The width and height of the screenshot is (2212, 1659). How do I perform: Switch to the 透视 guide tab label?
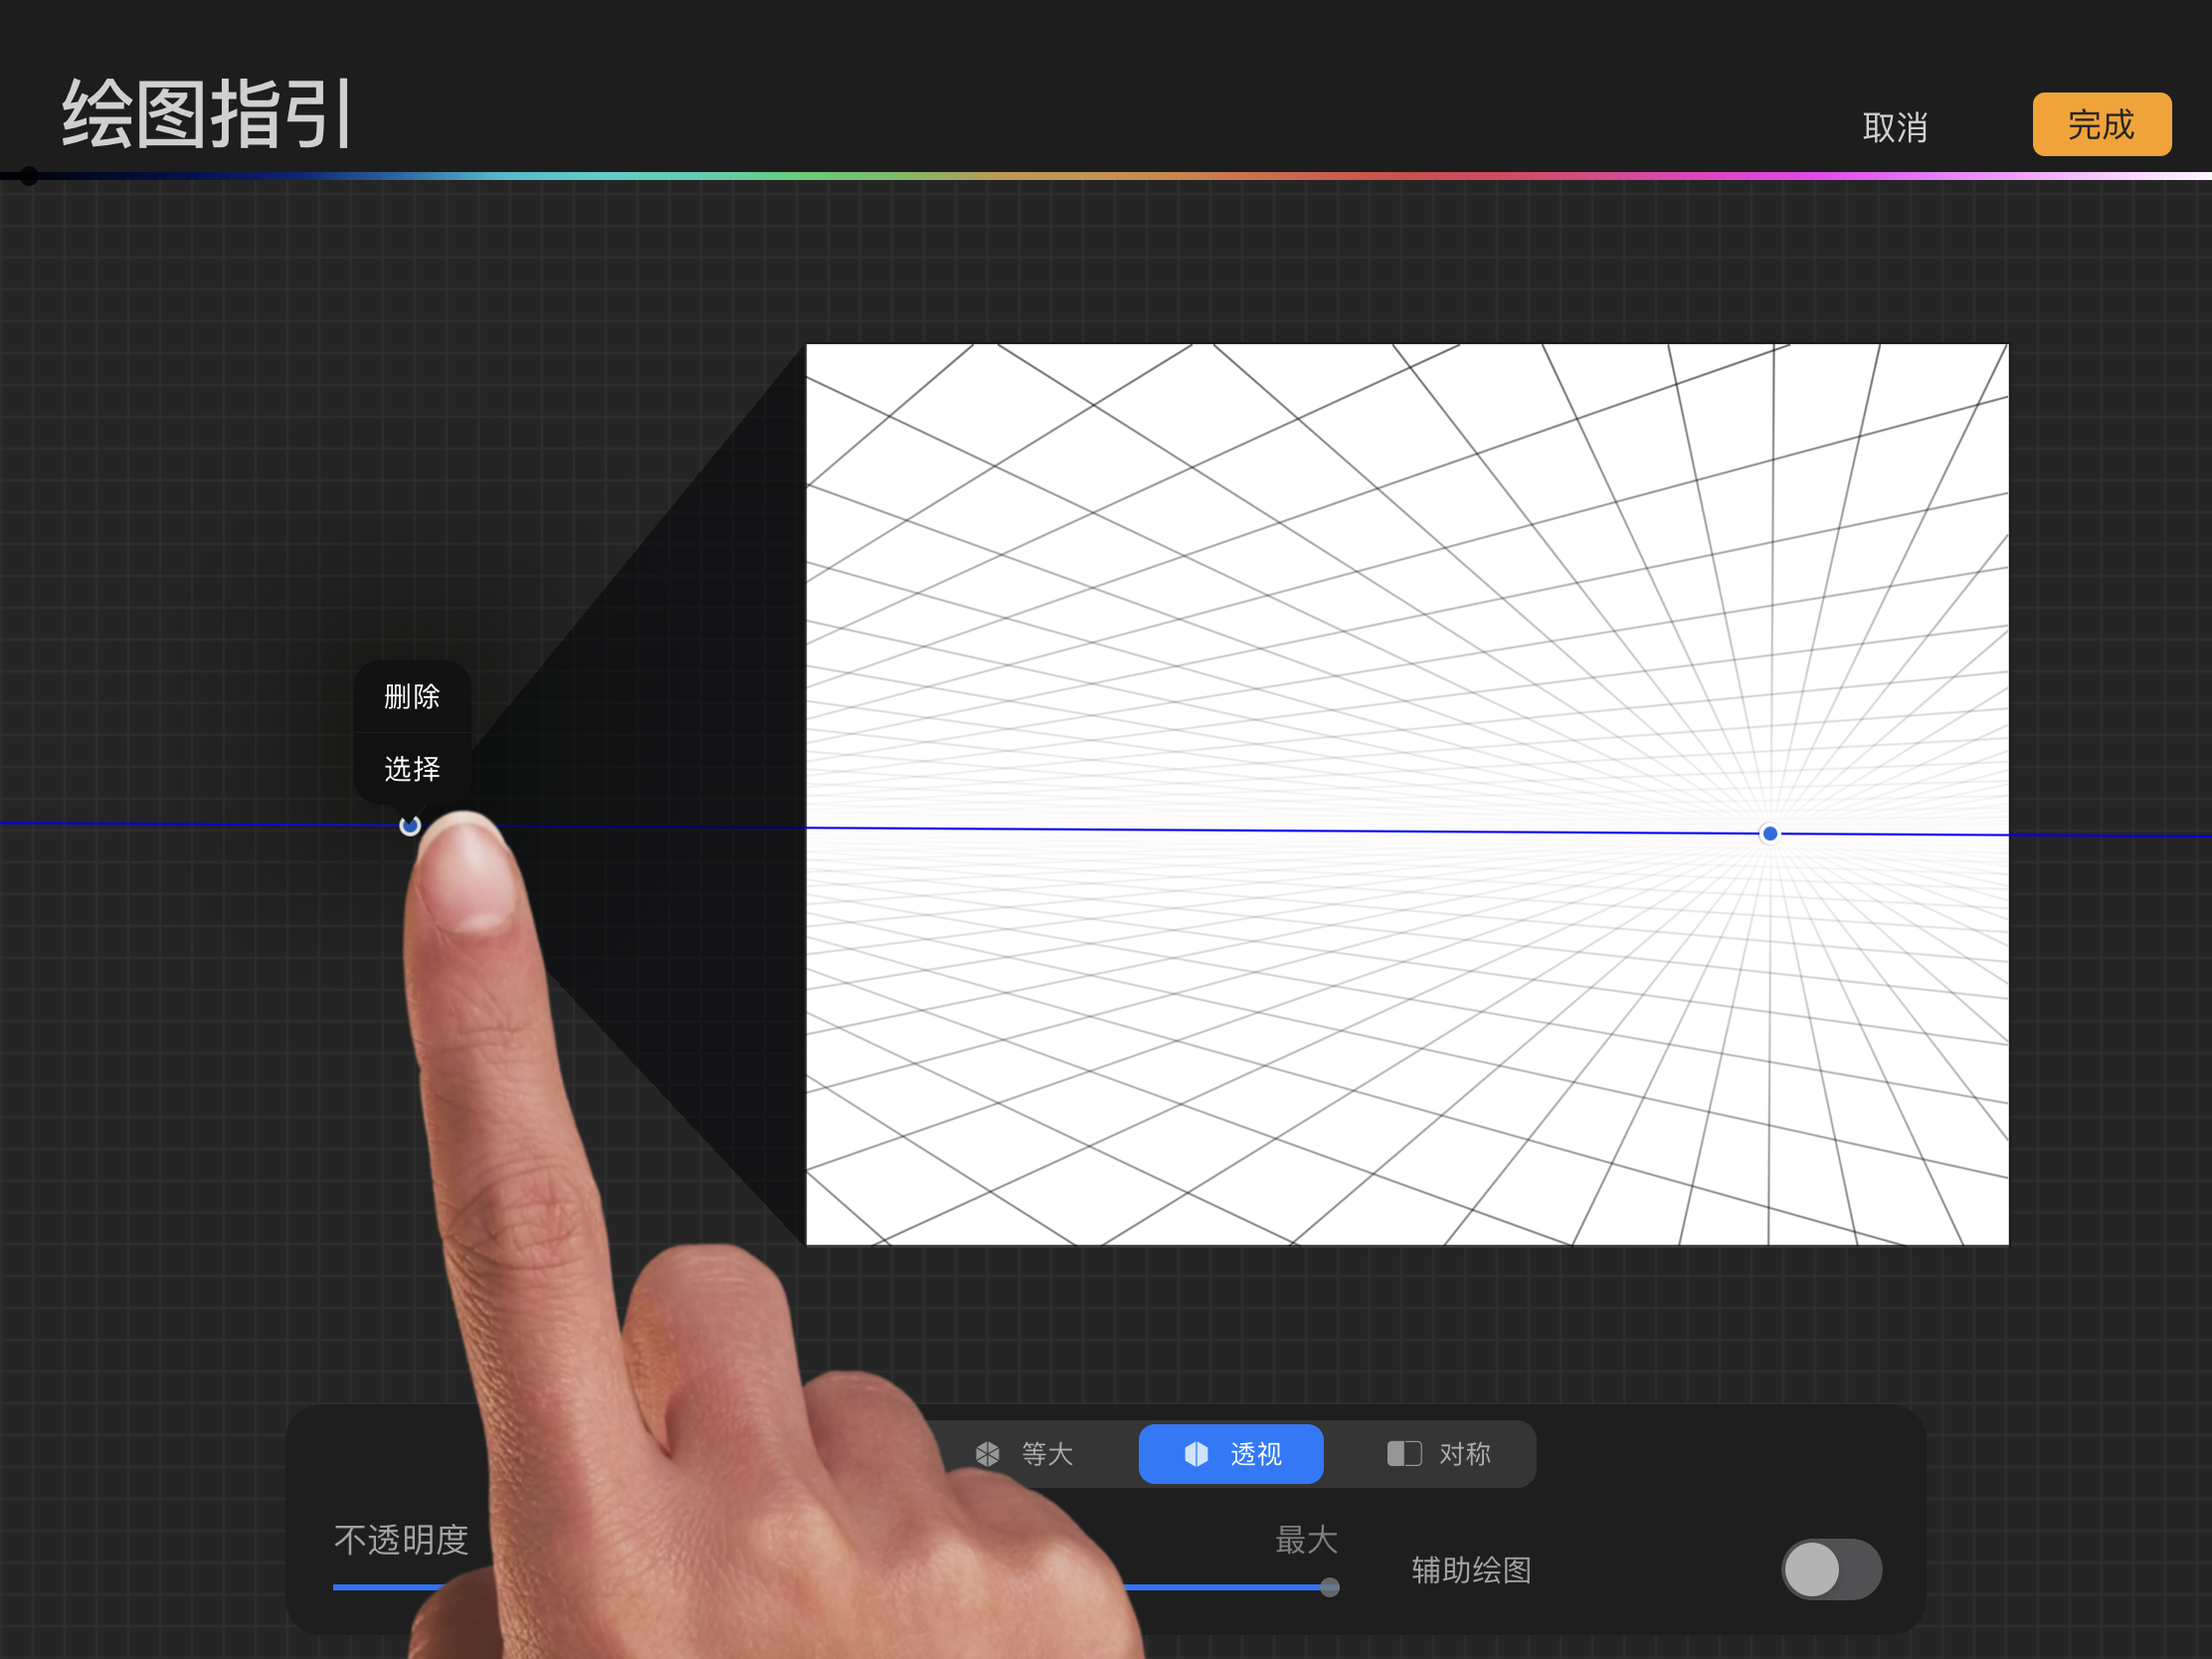tap(1256, 1453)
